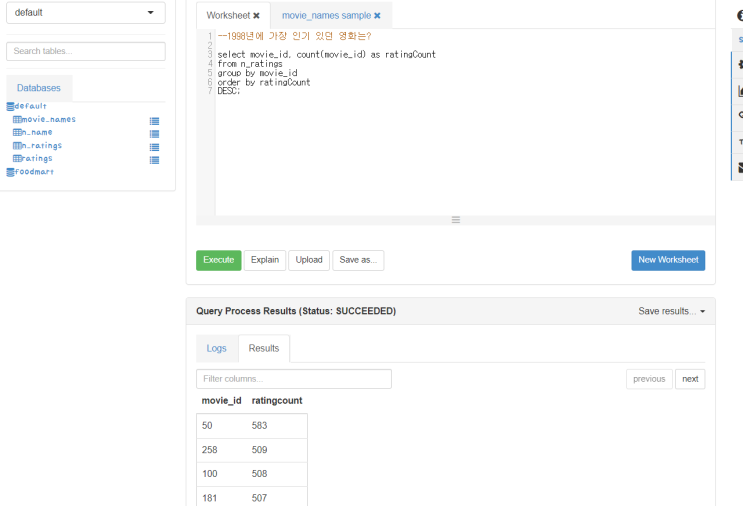The image size is (743, 506).
Task: Close the Worksheet tab with its x
Action: pyautogui.click(x=256, y=16)
